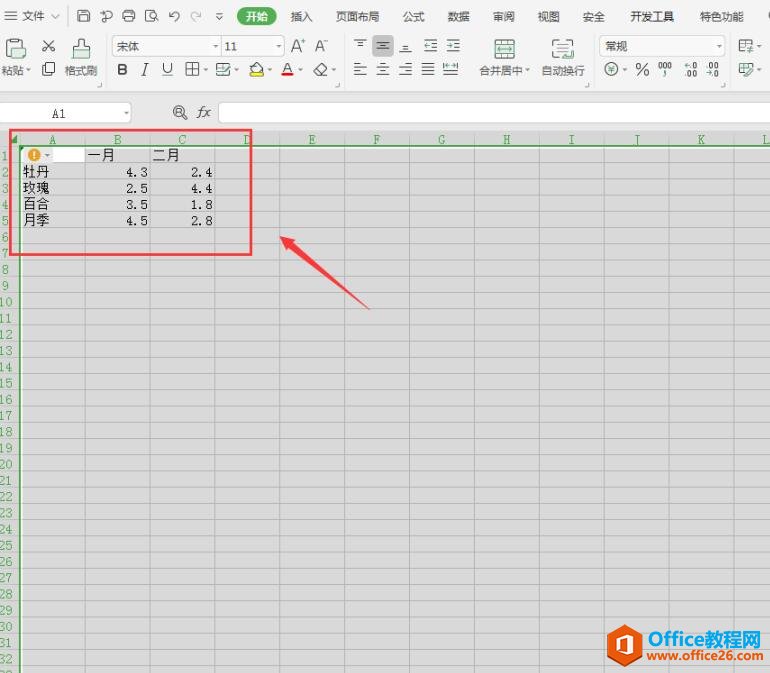This screenshot has width=770, height=673.
Task: Open the Review tab
Action: (x=503, y=17)
